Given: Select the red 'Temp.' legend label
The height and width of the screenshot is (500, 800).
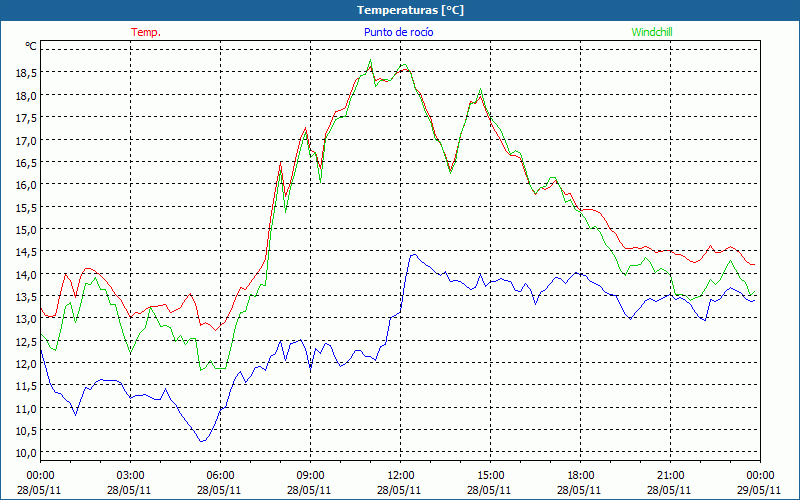Looking at the screenshot, I should (146, 32).
